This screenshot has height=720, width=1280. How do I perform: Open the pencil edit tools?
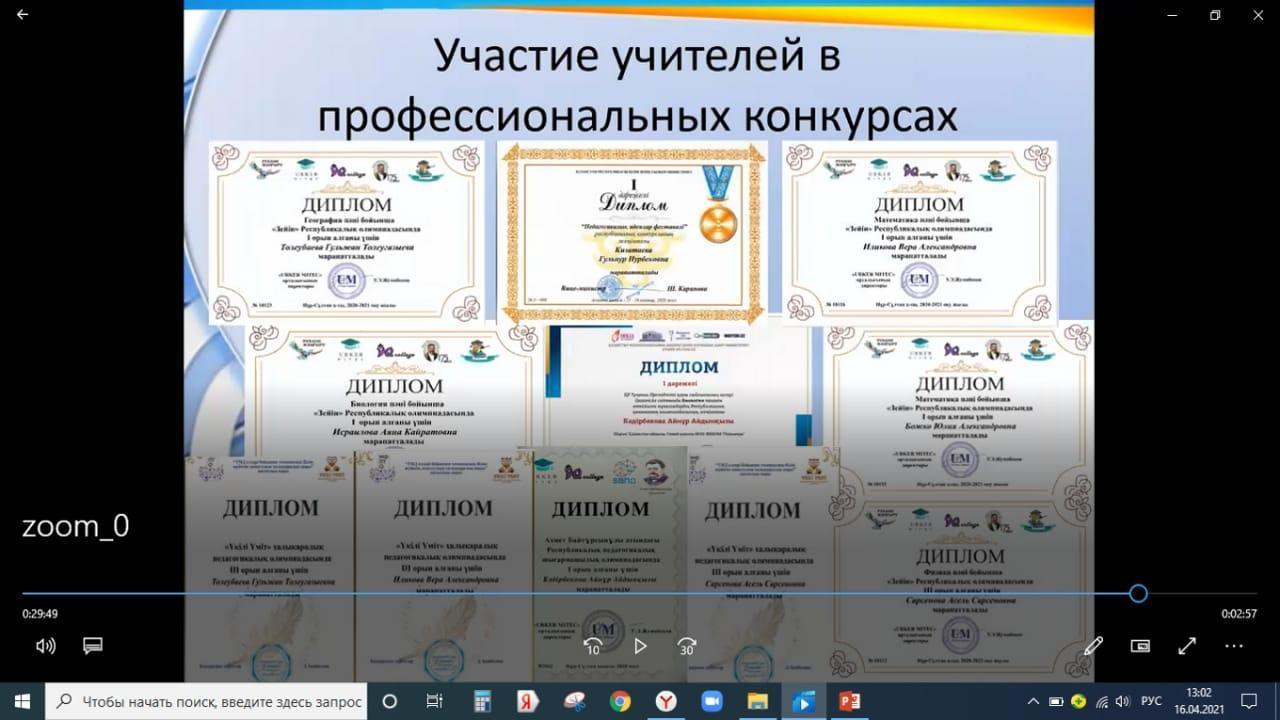tap(1093, 646)
